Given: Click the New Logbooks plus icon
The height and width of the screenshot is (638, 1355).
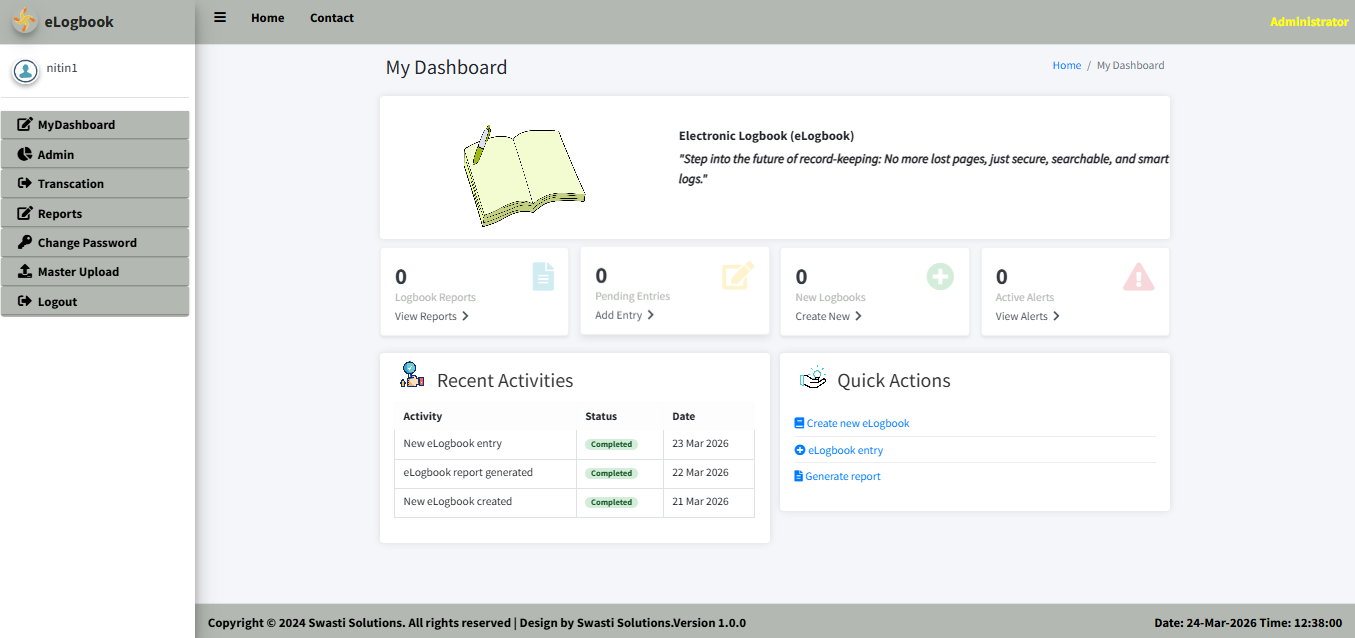Looking at the screenshot, I should (x=940, y=276).
